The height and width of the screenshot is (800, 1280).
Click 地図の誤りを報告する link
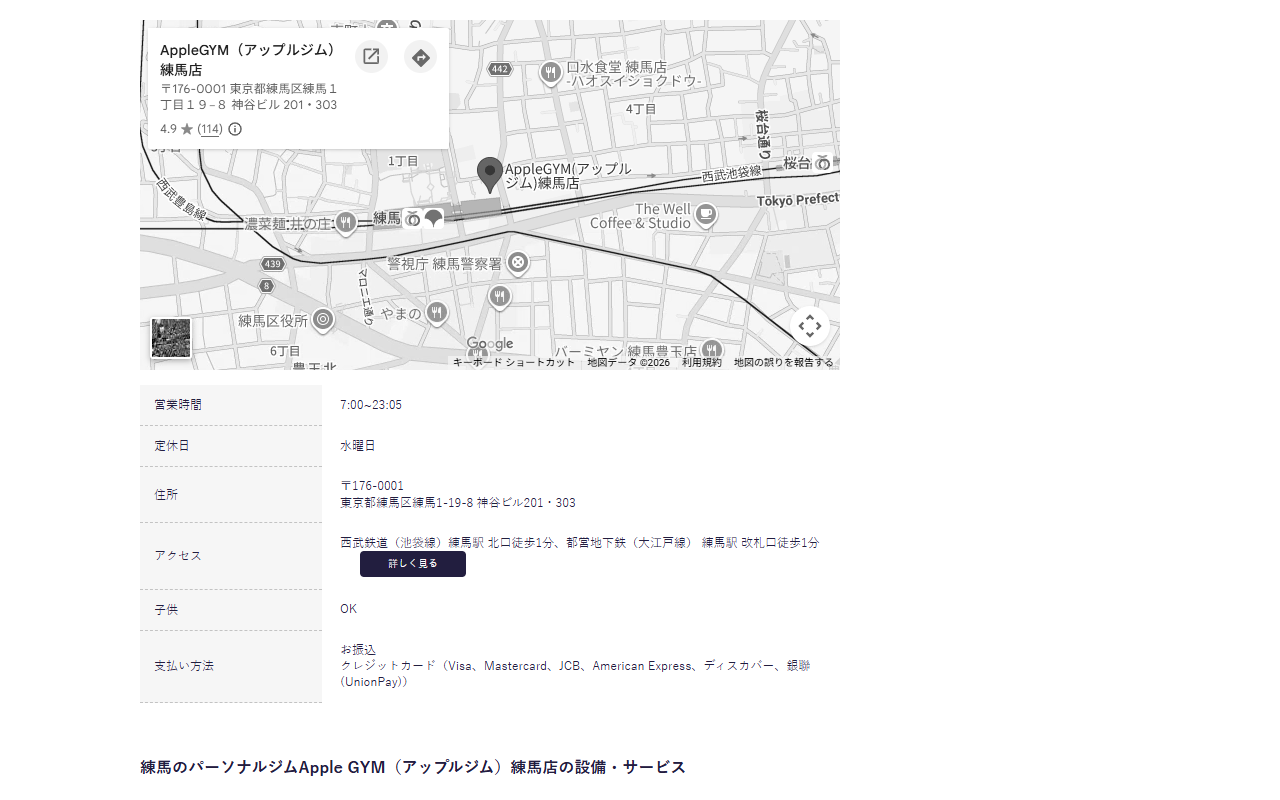[x=783, y=362]
